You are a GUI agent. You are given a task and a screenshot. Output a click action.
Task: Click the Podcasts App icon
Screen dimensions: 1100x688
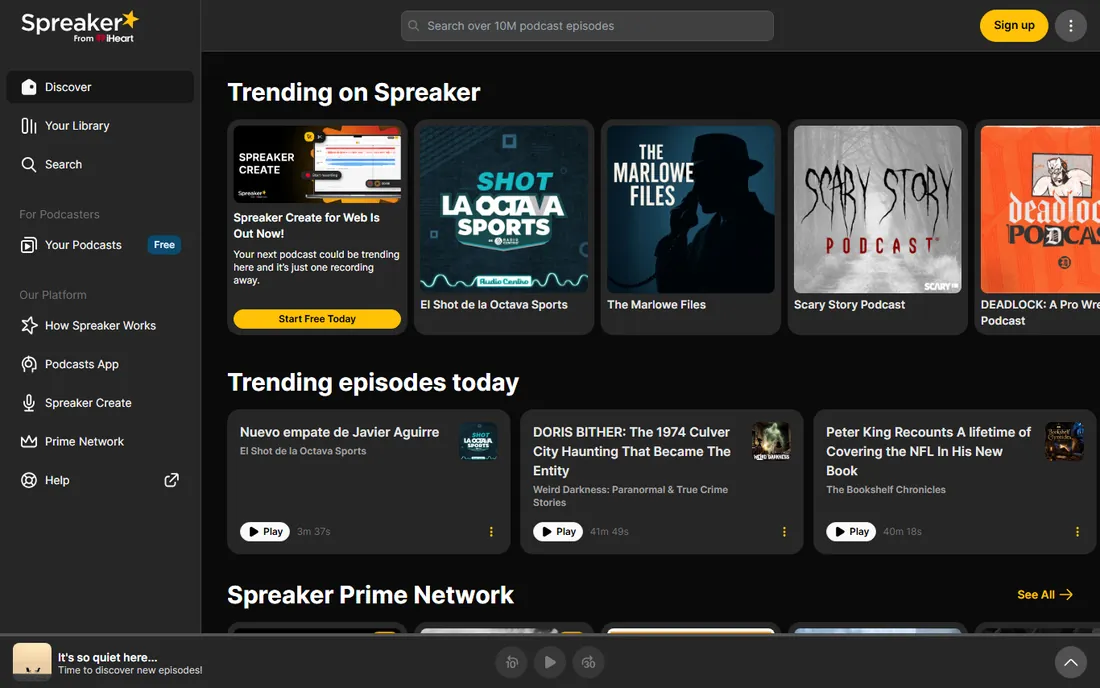tap(29, 364)
